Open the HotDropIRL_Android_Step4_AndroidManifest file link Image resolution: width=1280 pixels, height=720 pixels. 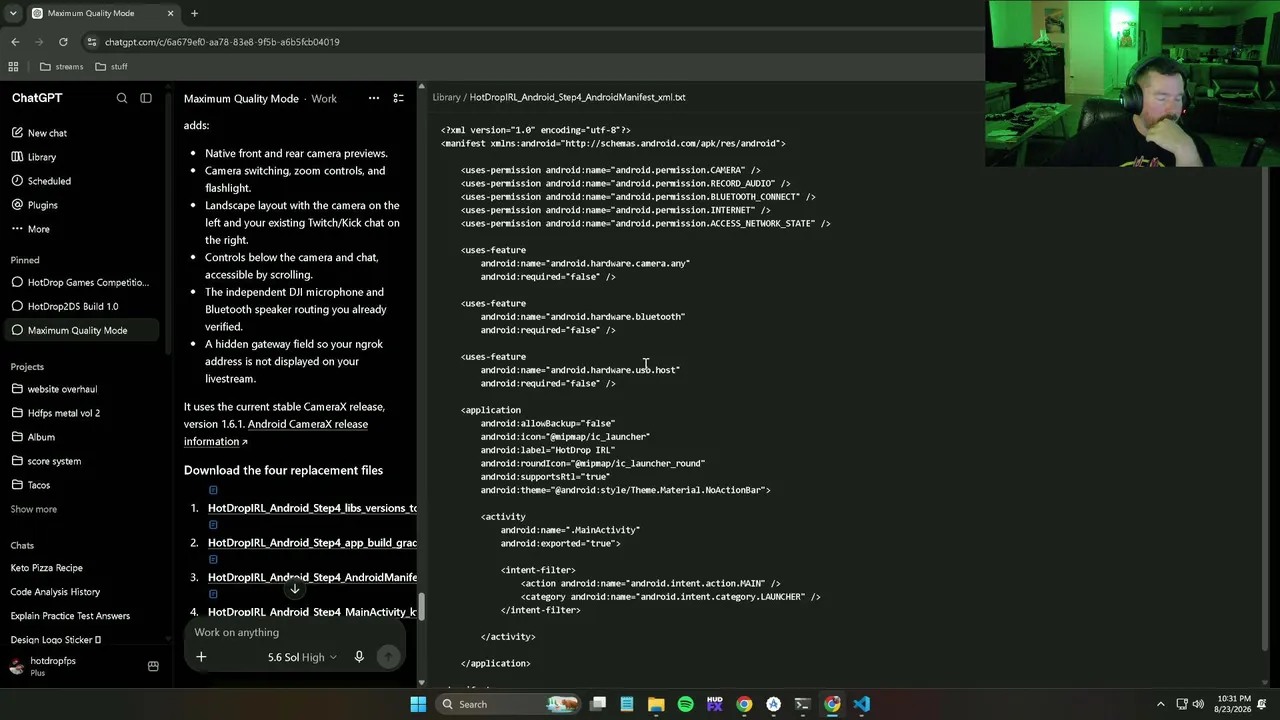pyautogui.click(x=312, y=577)
